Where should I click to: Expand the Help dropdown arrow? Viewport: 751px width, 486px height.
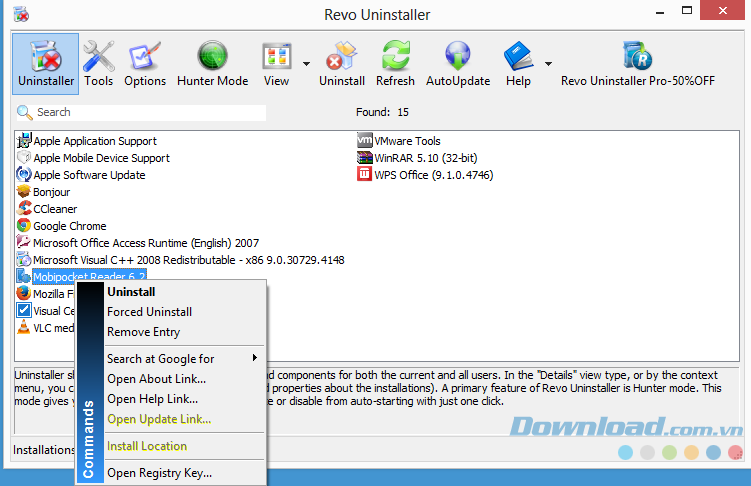[x=548, y=63]
